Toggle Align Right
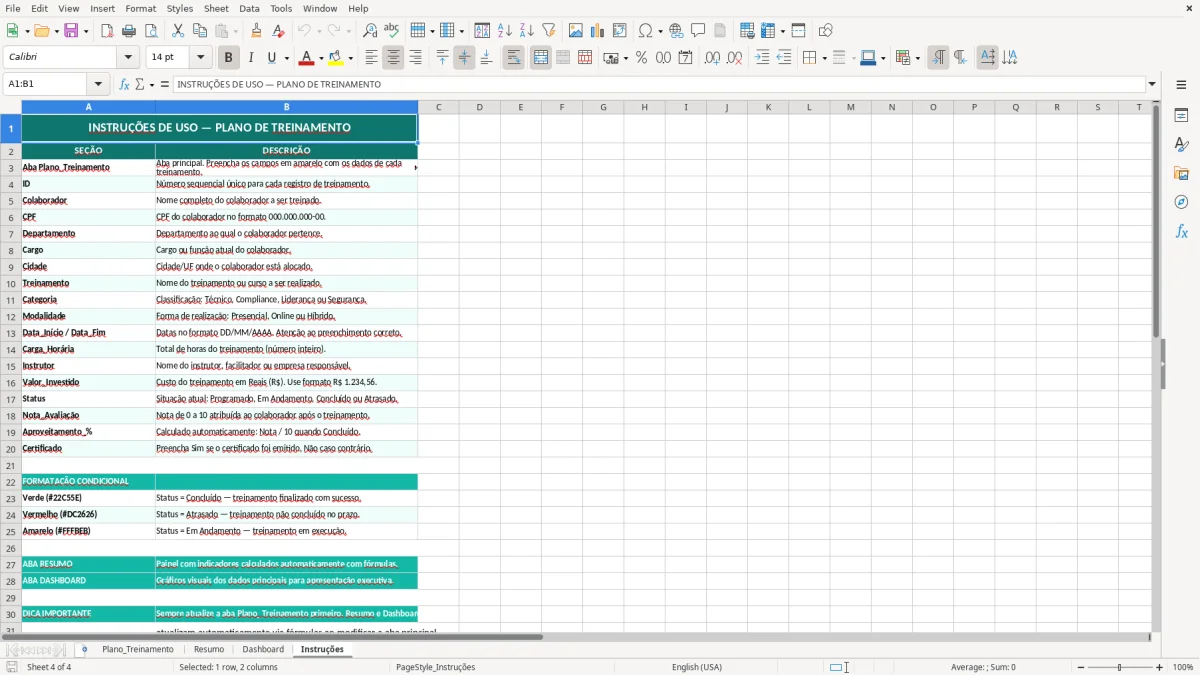This screenshot has height=675, width=1200. 415,58
